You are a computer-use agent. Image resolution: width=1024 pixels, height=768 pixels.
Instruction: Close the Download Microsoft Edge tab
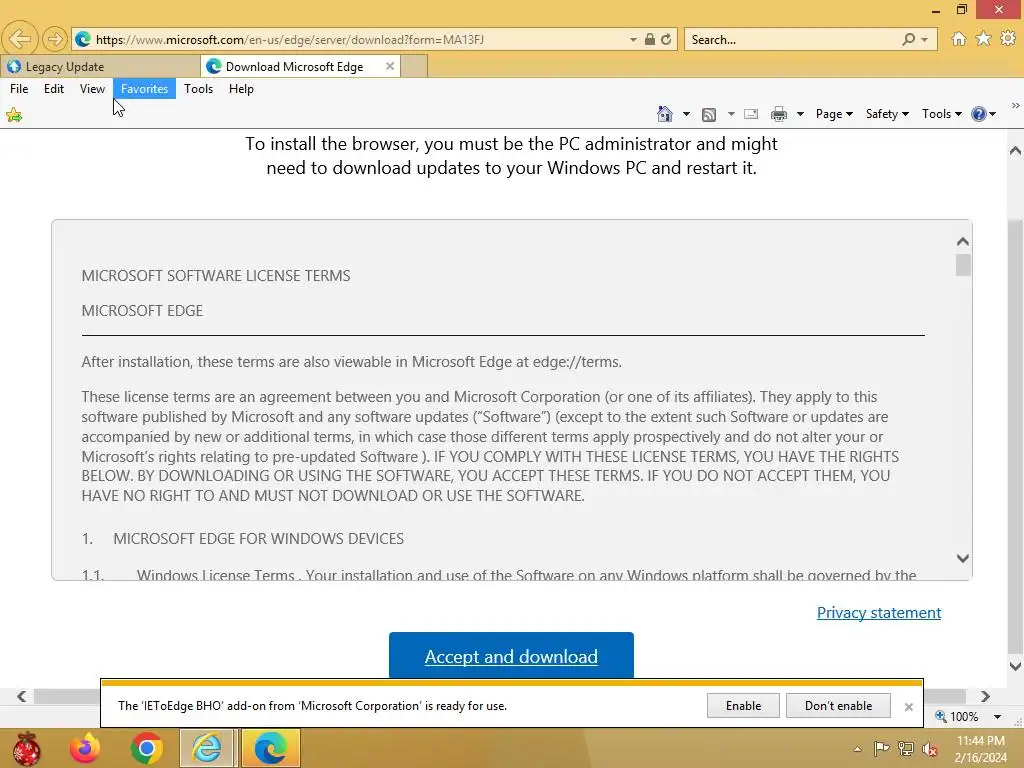click(390, 66)
